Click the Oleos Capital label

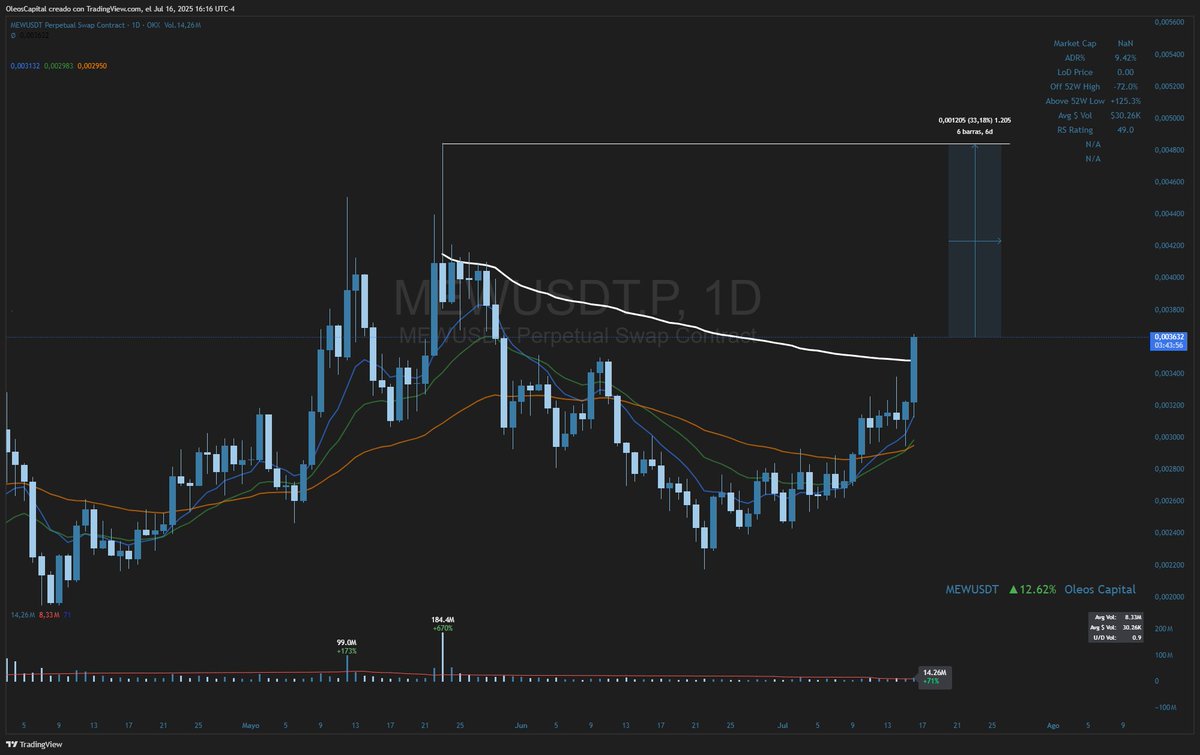pos(1102,589)
